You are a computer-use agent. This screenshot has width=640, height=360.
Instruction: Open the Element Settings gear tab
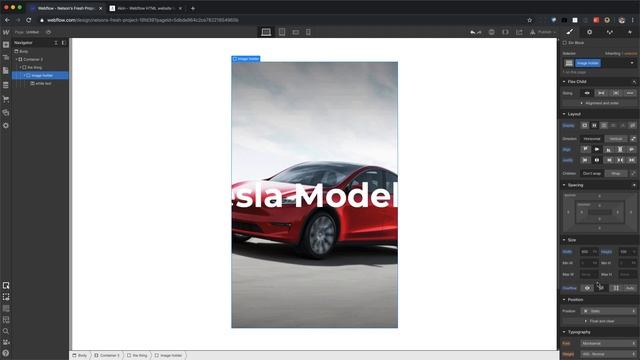click(589, 32)
